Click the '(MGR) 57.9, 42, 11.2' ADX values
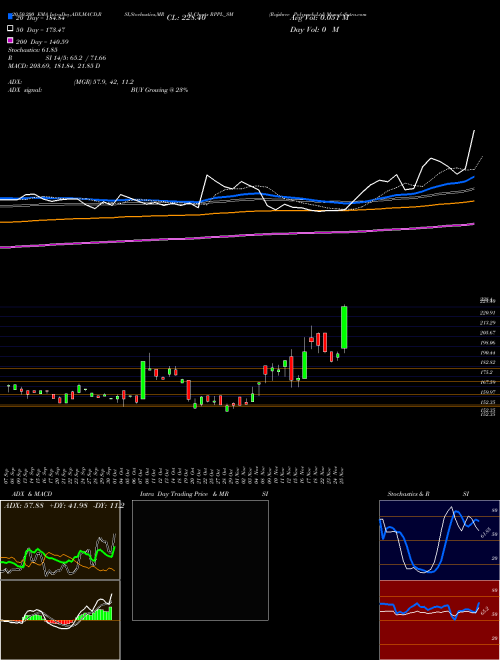Screen dimensions: 500x660 pos(104,82)
